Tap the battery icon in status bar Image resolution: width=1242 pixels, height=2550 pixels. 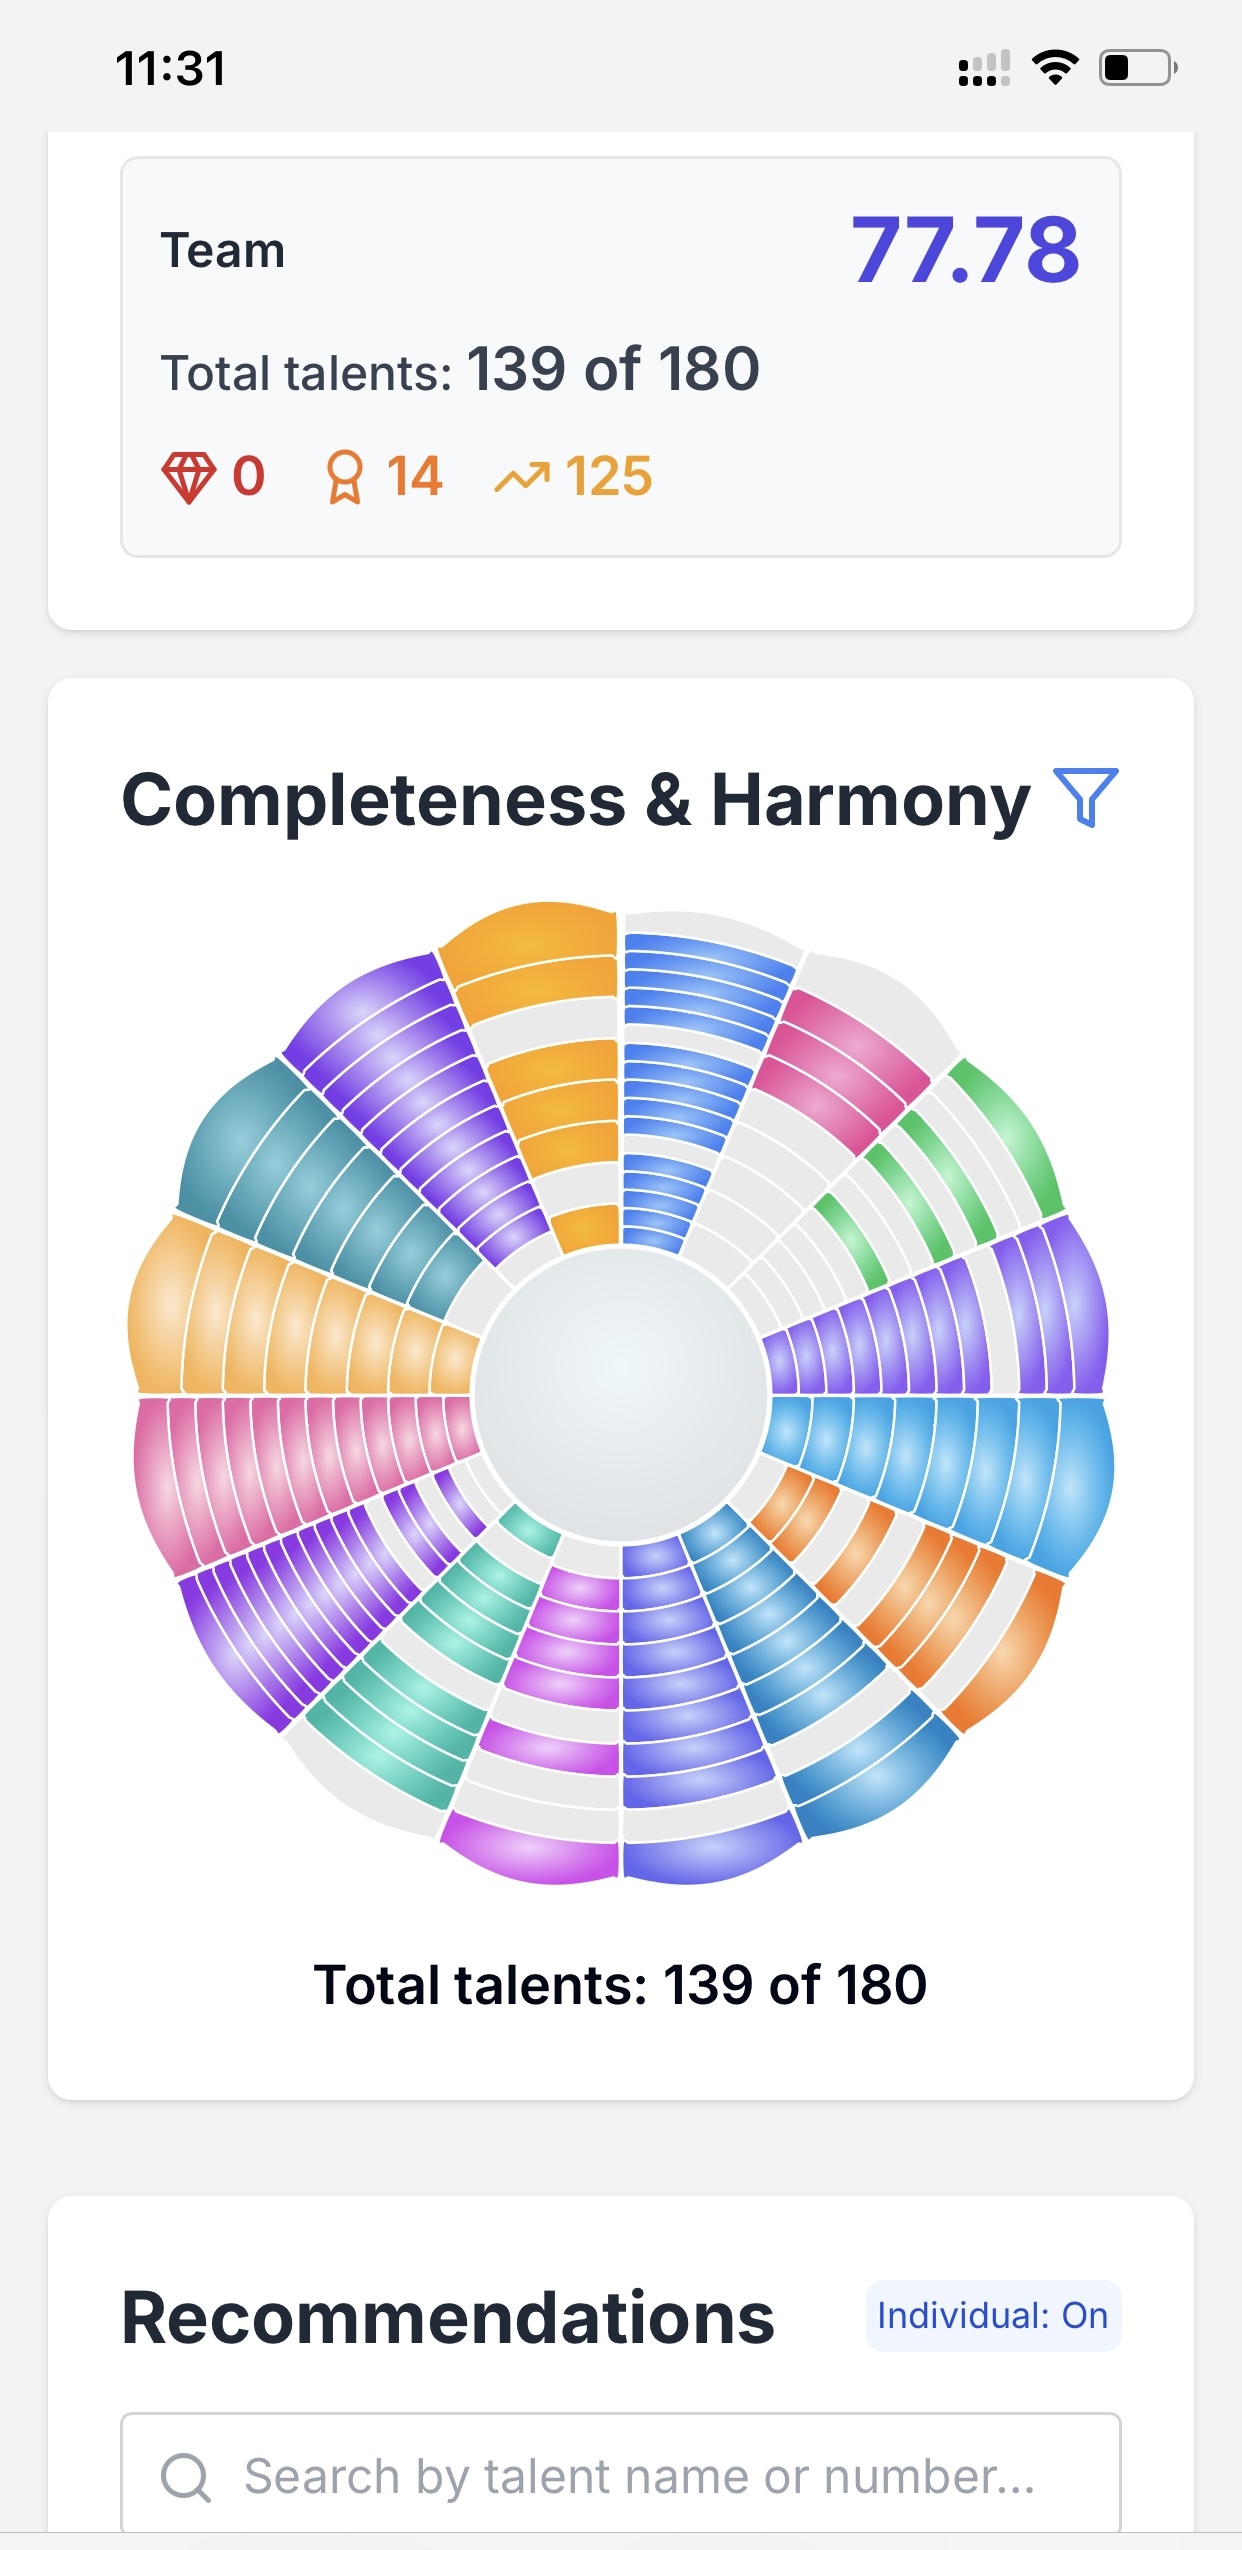[x=1138, y=68]
